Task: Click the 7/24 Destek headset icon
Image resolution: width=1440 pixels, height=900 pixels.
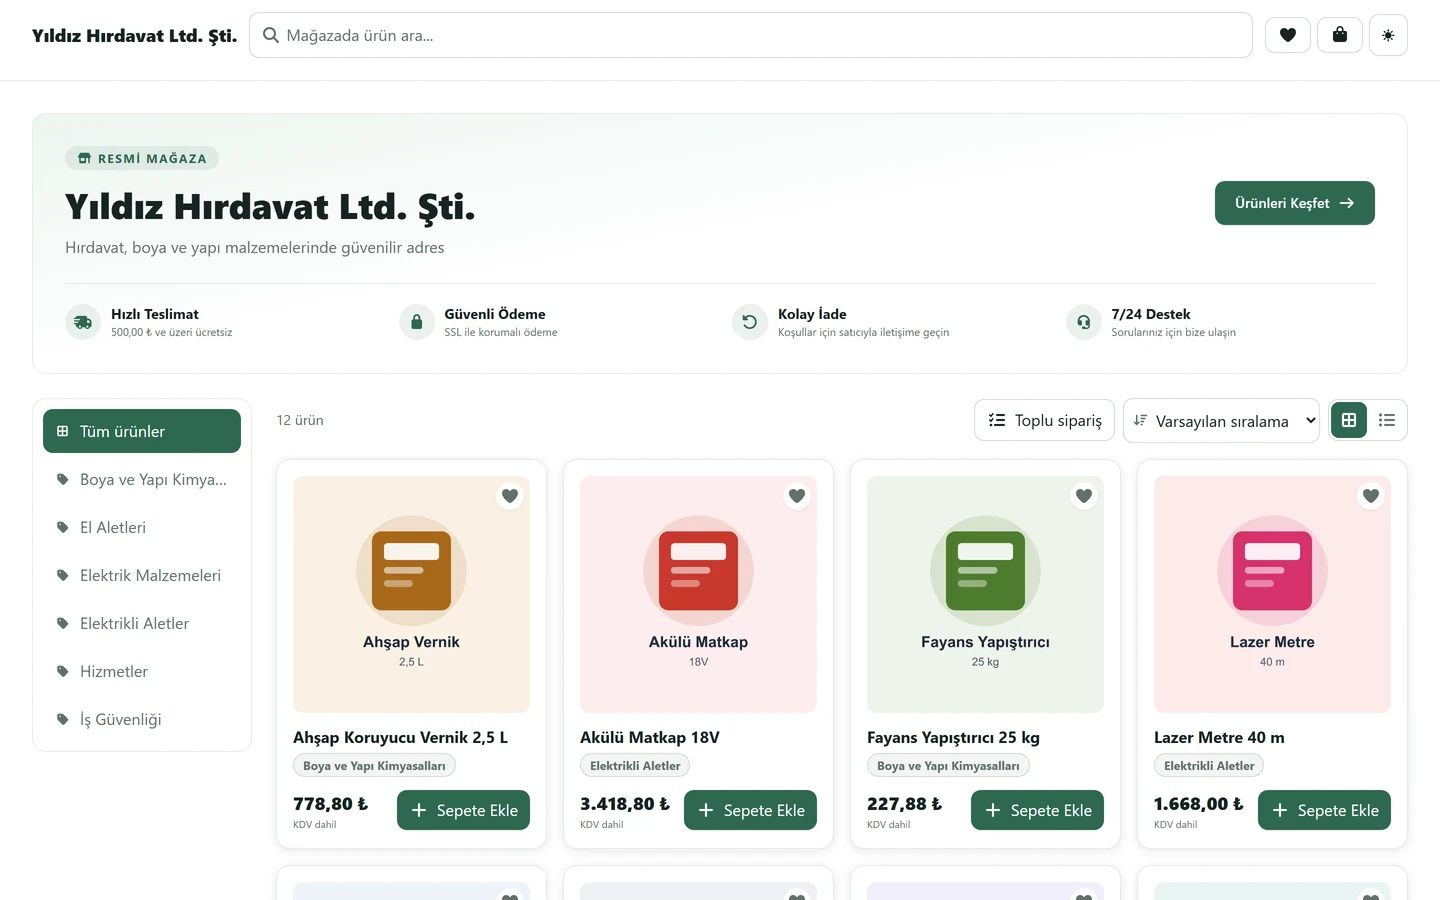Action: click(x=1083, y=322)
